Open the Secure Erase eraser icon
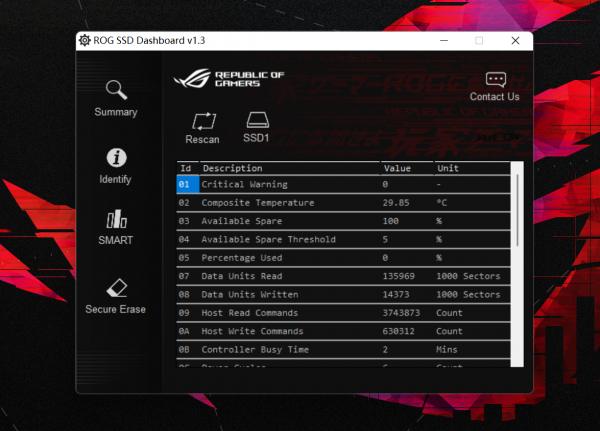 coord(117,287)
